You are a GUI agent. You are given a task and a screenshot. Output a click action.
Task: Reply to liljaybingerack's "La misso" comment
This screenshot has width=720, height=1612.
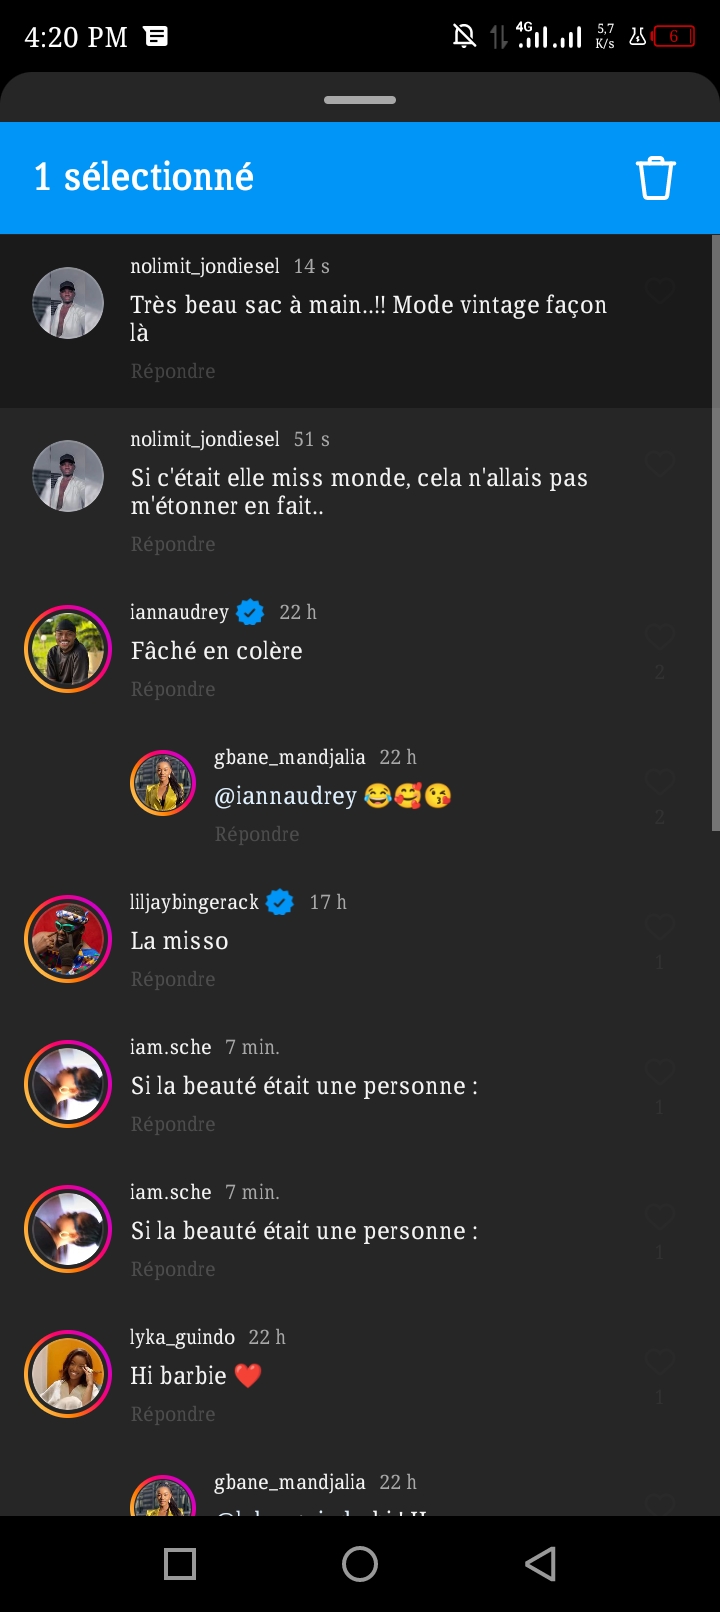click(173, 979)
